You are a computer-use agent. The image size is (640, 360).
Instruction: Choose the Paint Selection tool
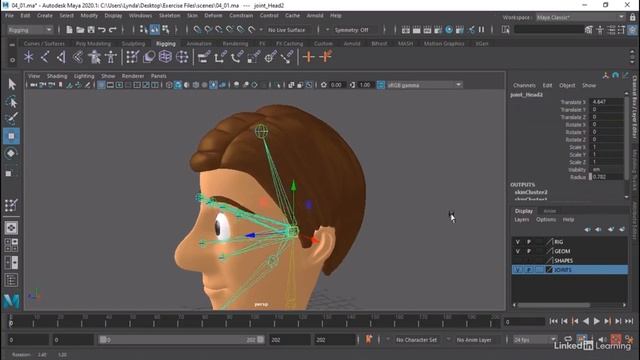pyautogui.click(x=11, y=118)
